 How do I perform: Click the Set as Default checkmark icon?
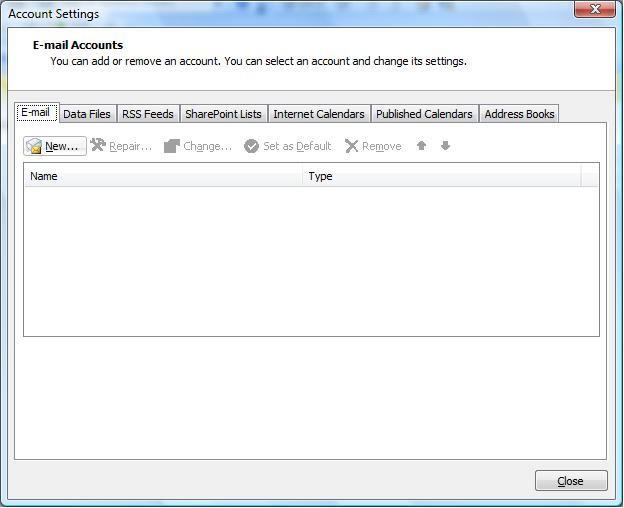[x=252, y=146]
